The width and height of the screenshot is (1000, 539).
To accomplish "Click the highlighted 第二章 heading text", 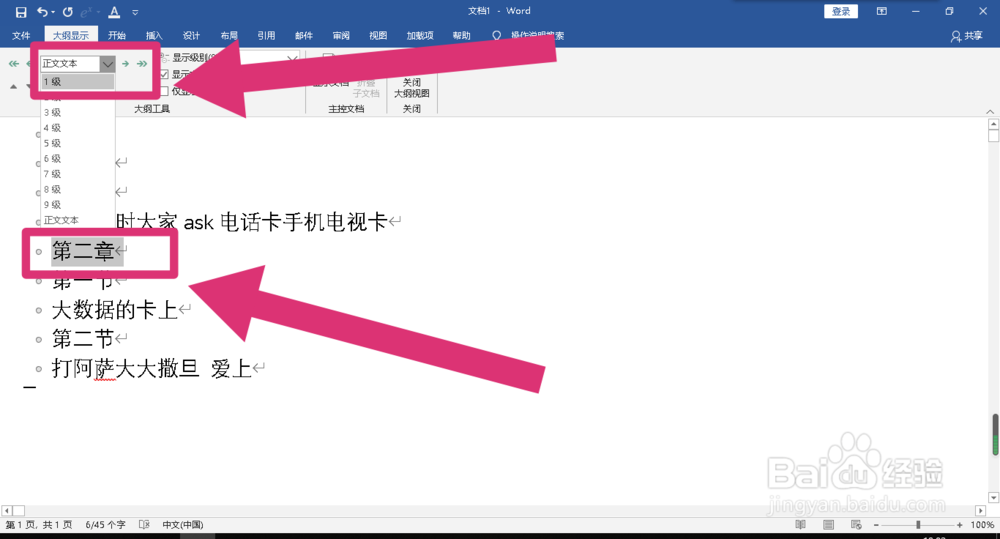I will 83,251.
